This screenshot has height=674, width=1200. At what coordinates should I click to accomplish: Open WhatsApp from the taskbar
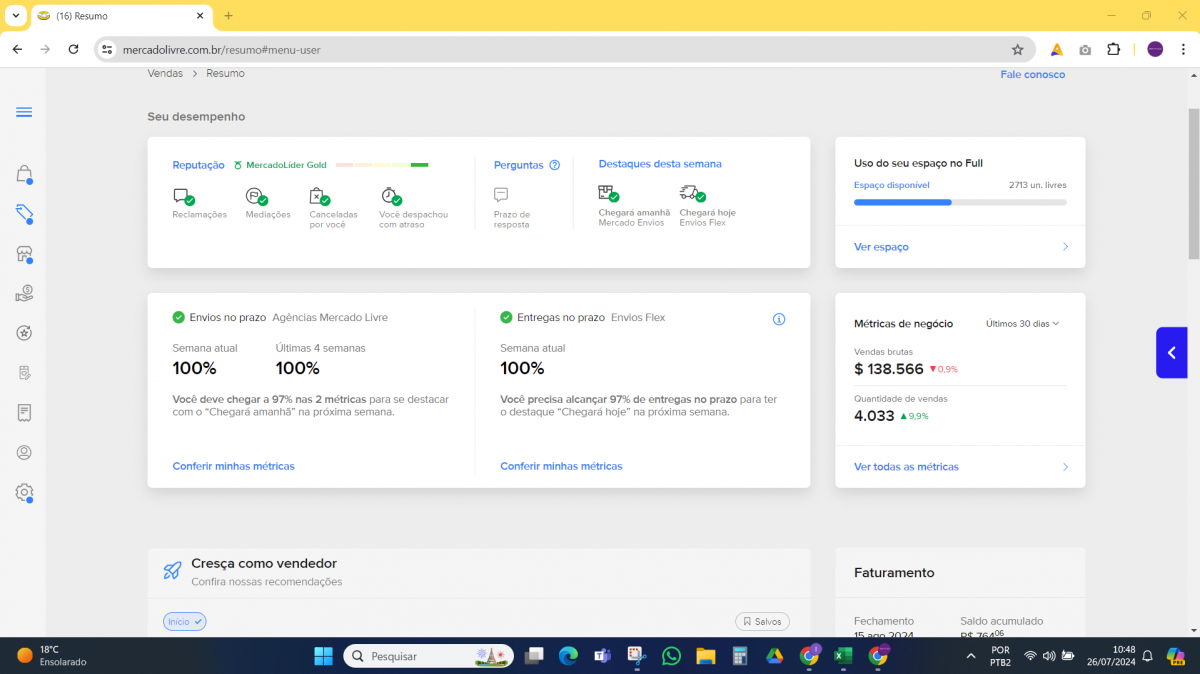(671, 656)
